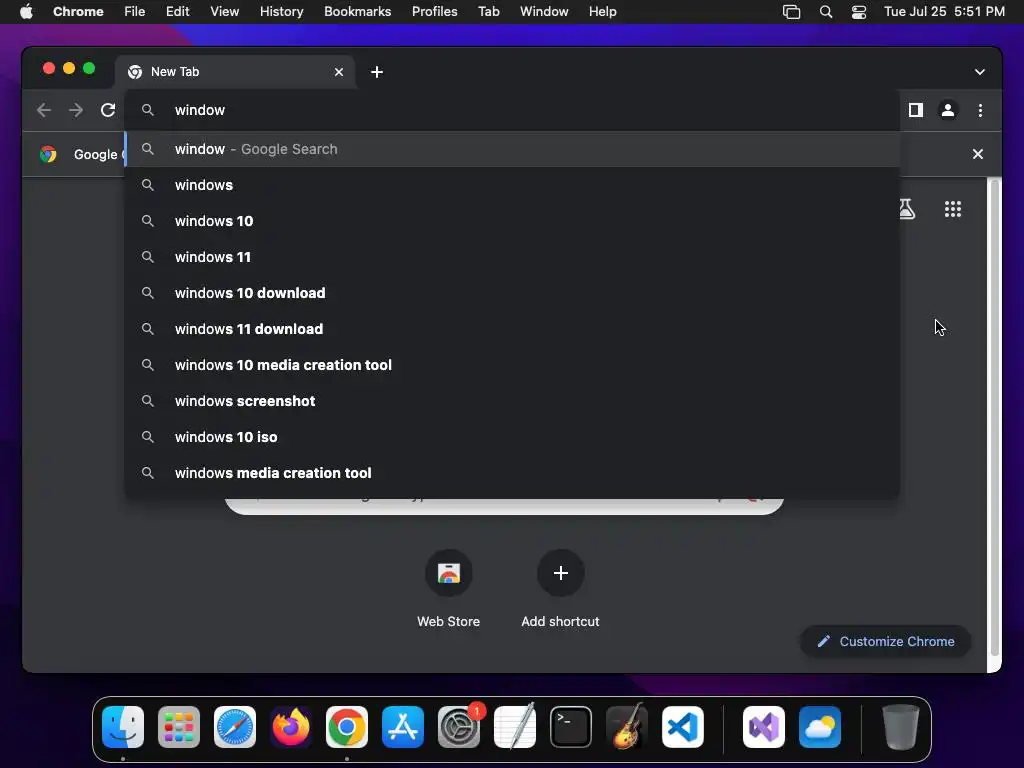
Task: Click the date and time clock
Action: 944,12
